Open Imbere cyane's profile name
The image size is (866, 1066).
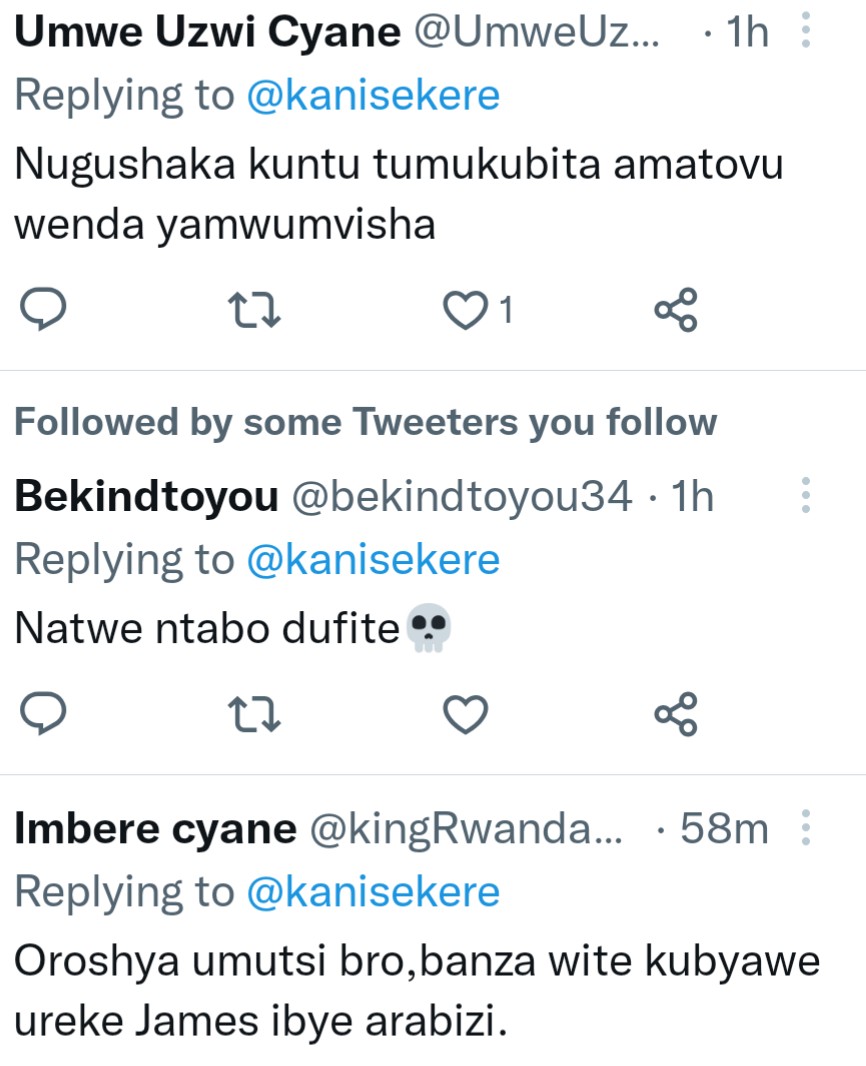click(x=155, y=829)
